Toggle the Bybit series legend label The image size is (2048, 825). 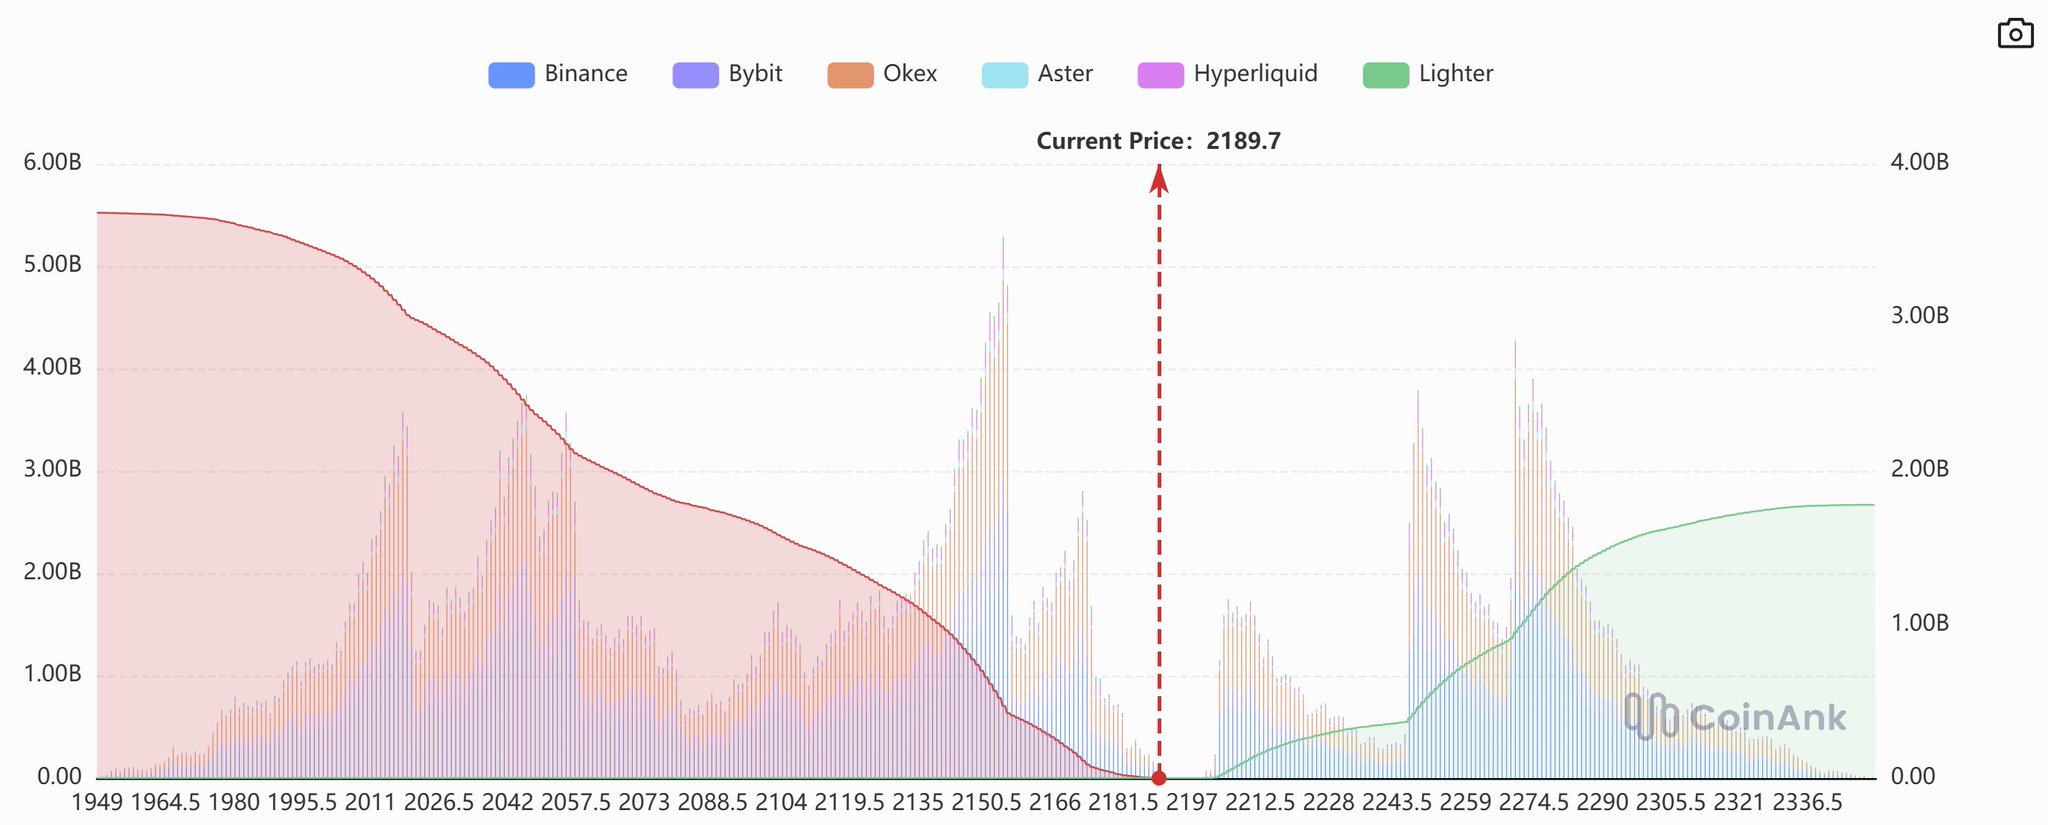coord(755,74)
